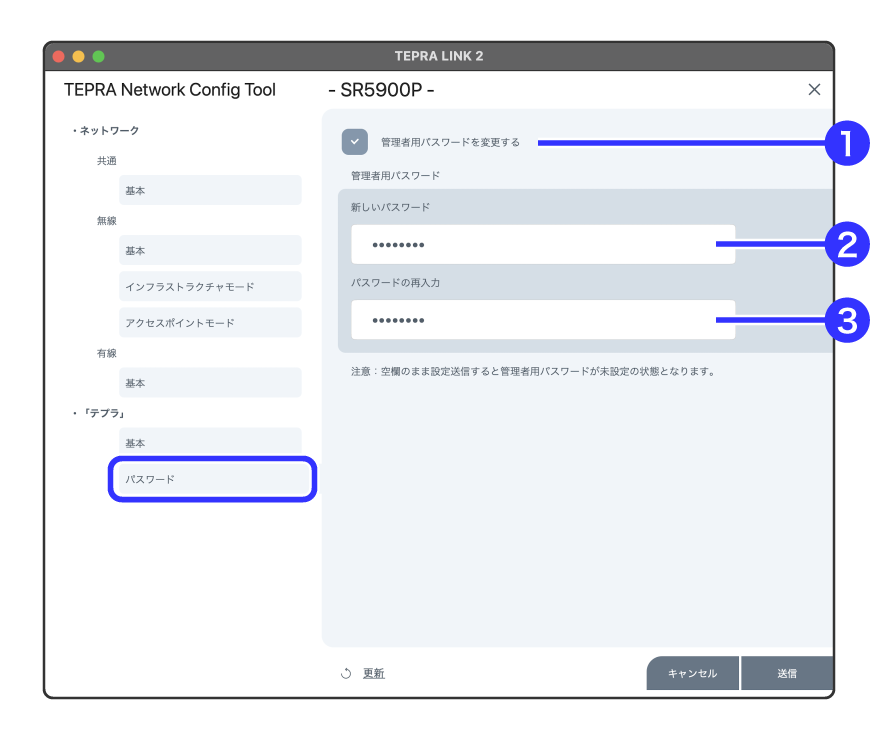The width and height of the screenshot is (880, 742).
Task: Click the yellow macOS minimize button
Action: coord(78,56)
